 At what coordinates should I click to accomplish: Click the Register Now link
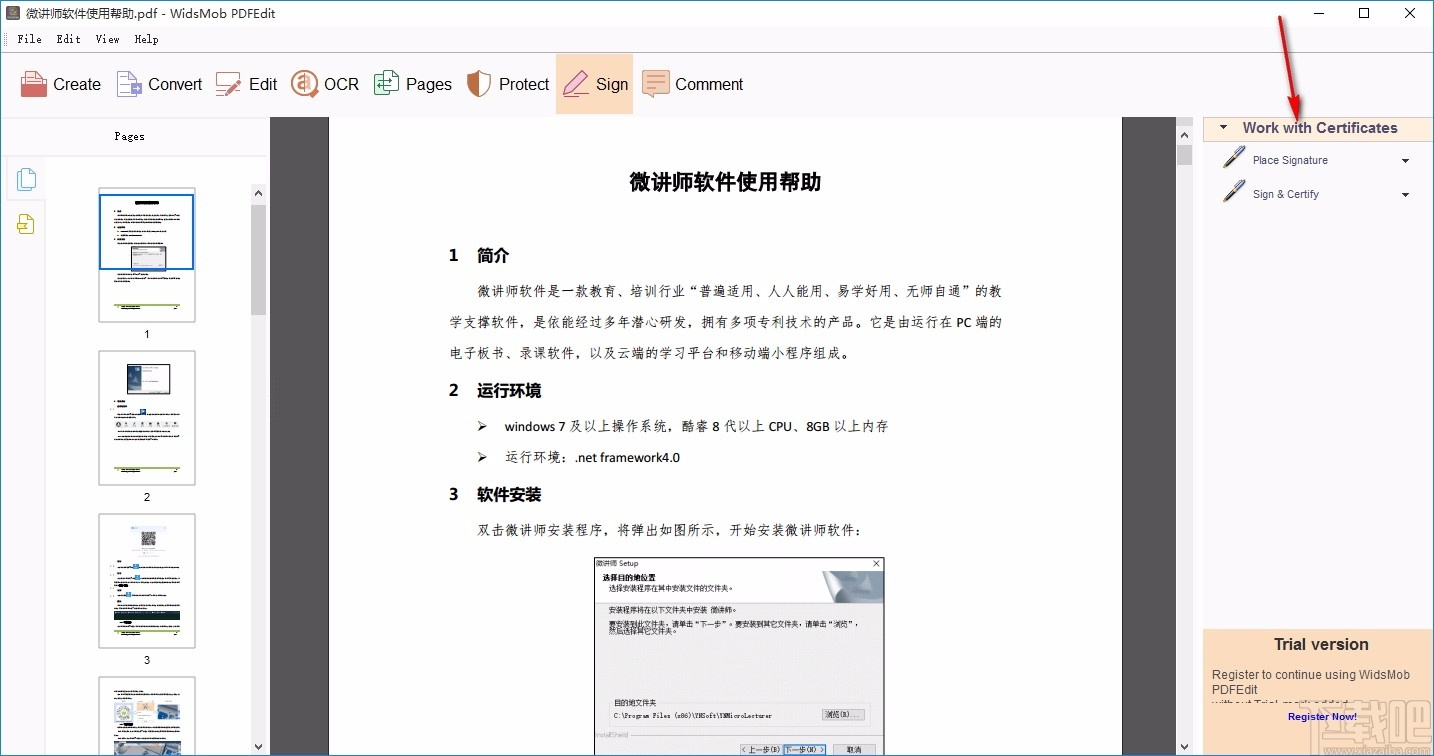coord(1321,716)
